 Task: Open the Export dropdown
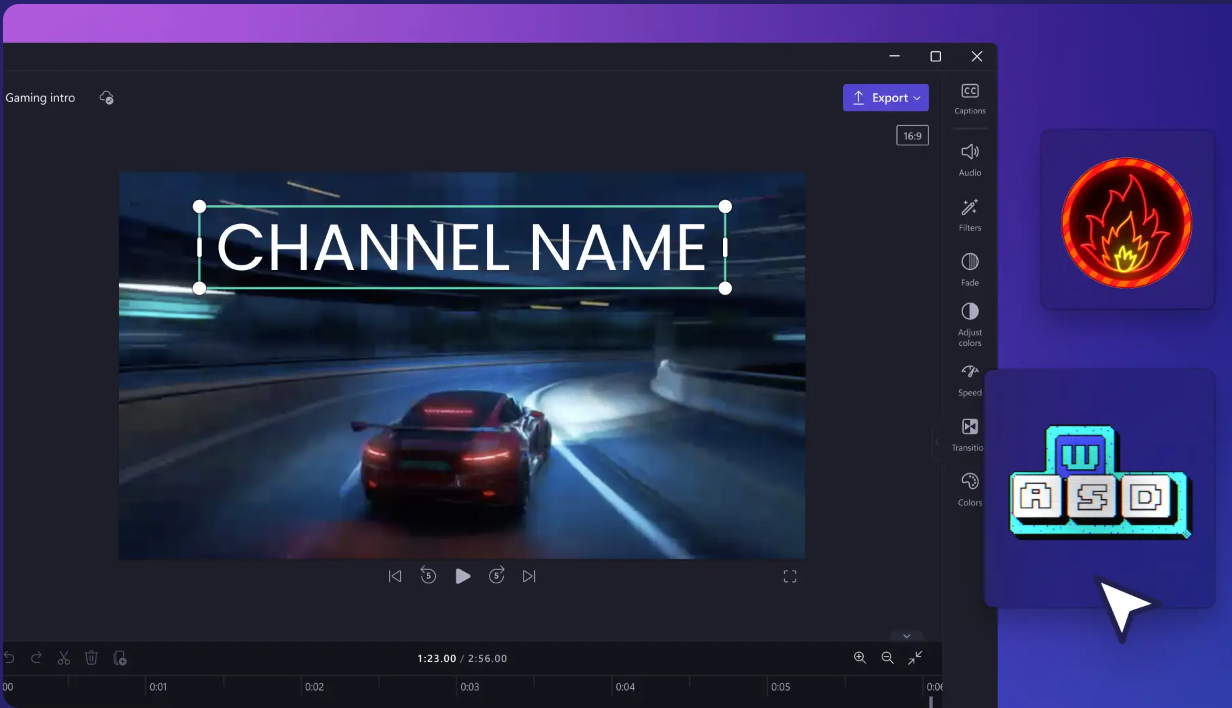(886, 98)
